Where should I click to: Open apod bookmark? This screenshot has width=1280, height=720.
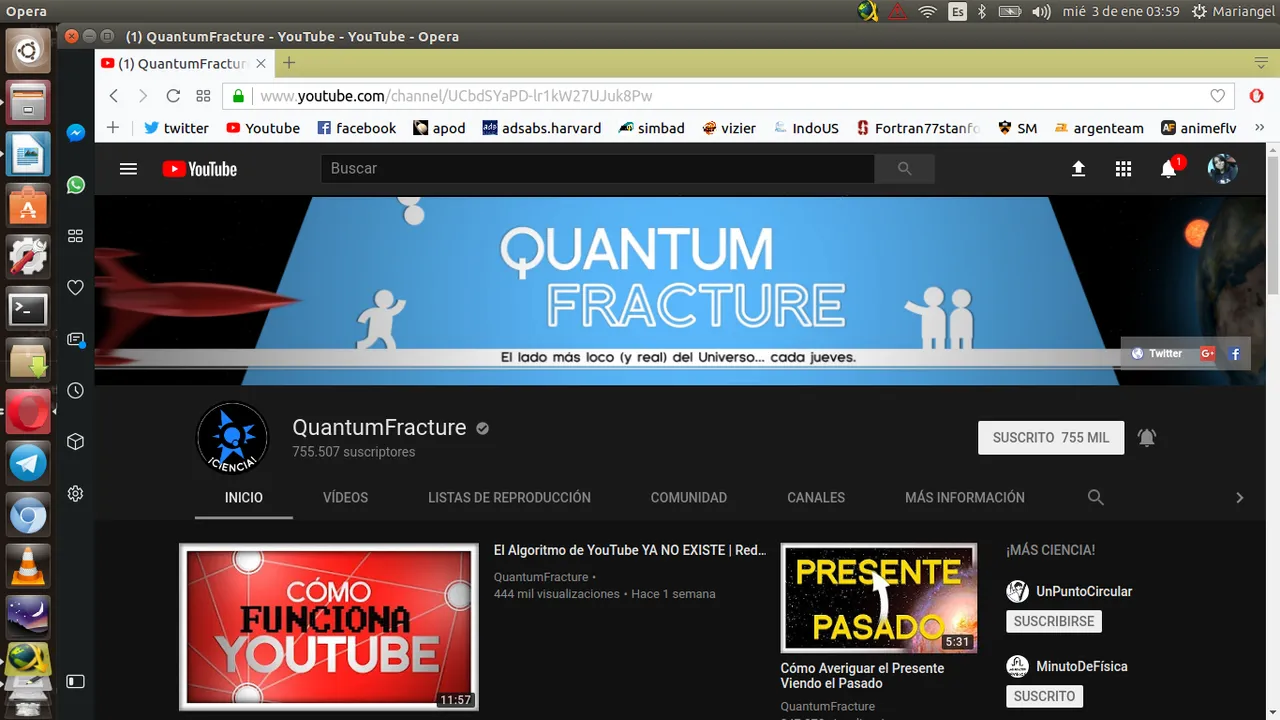point(439,128)
